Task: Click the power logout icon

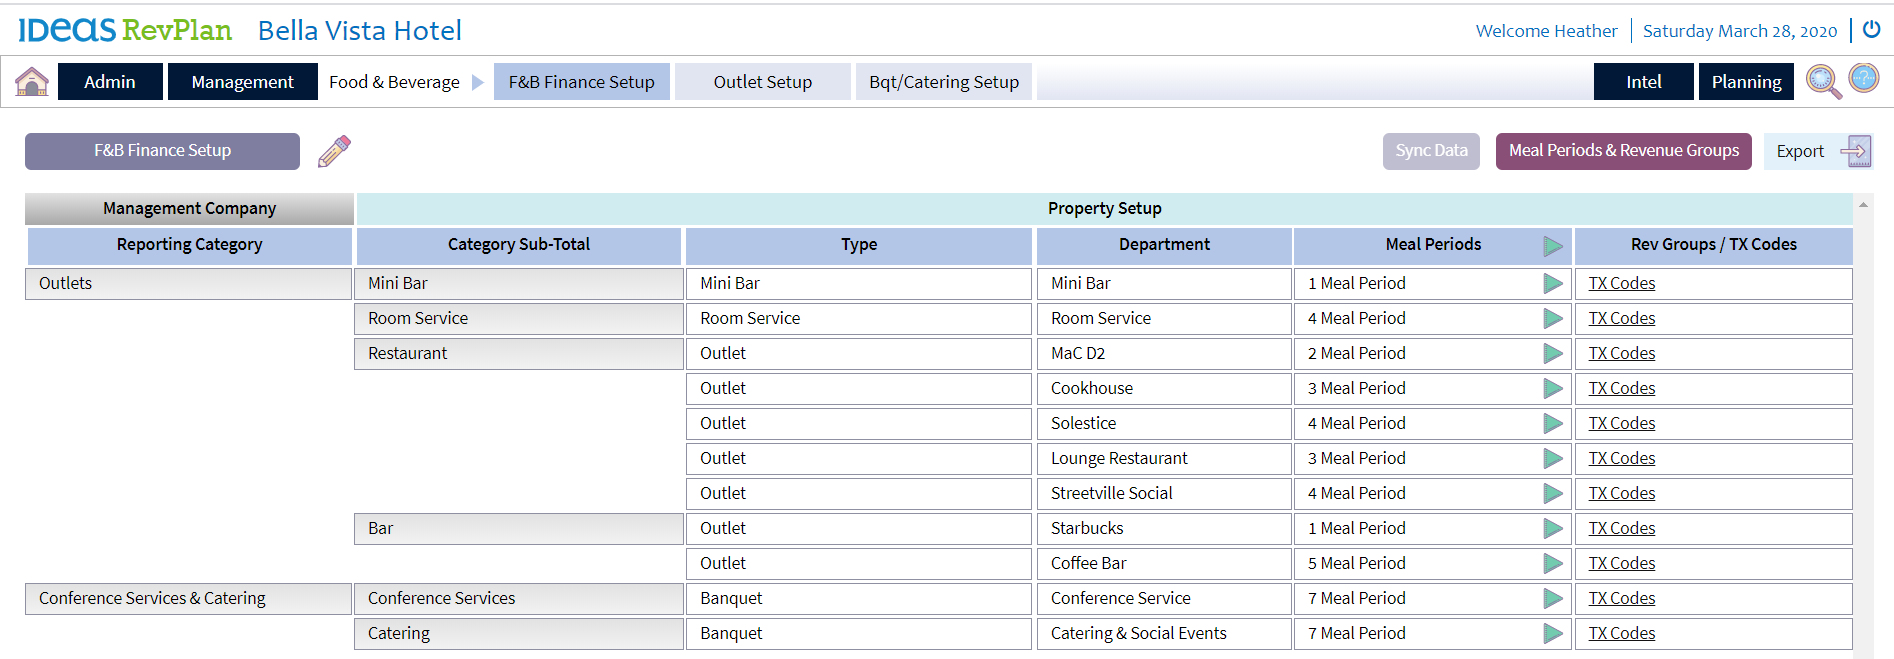Action: click(x=1871, y=30)
